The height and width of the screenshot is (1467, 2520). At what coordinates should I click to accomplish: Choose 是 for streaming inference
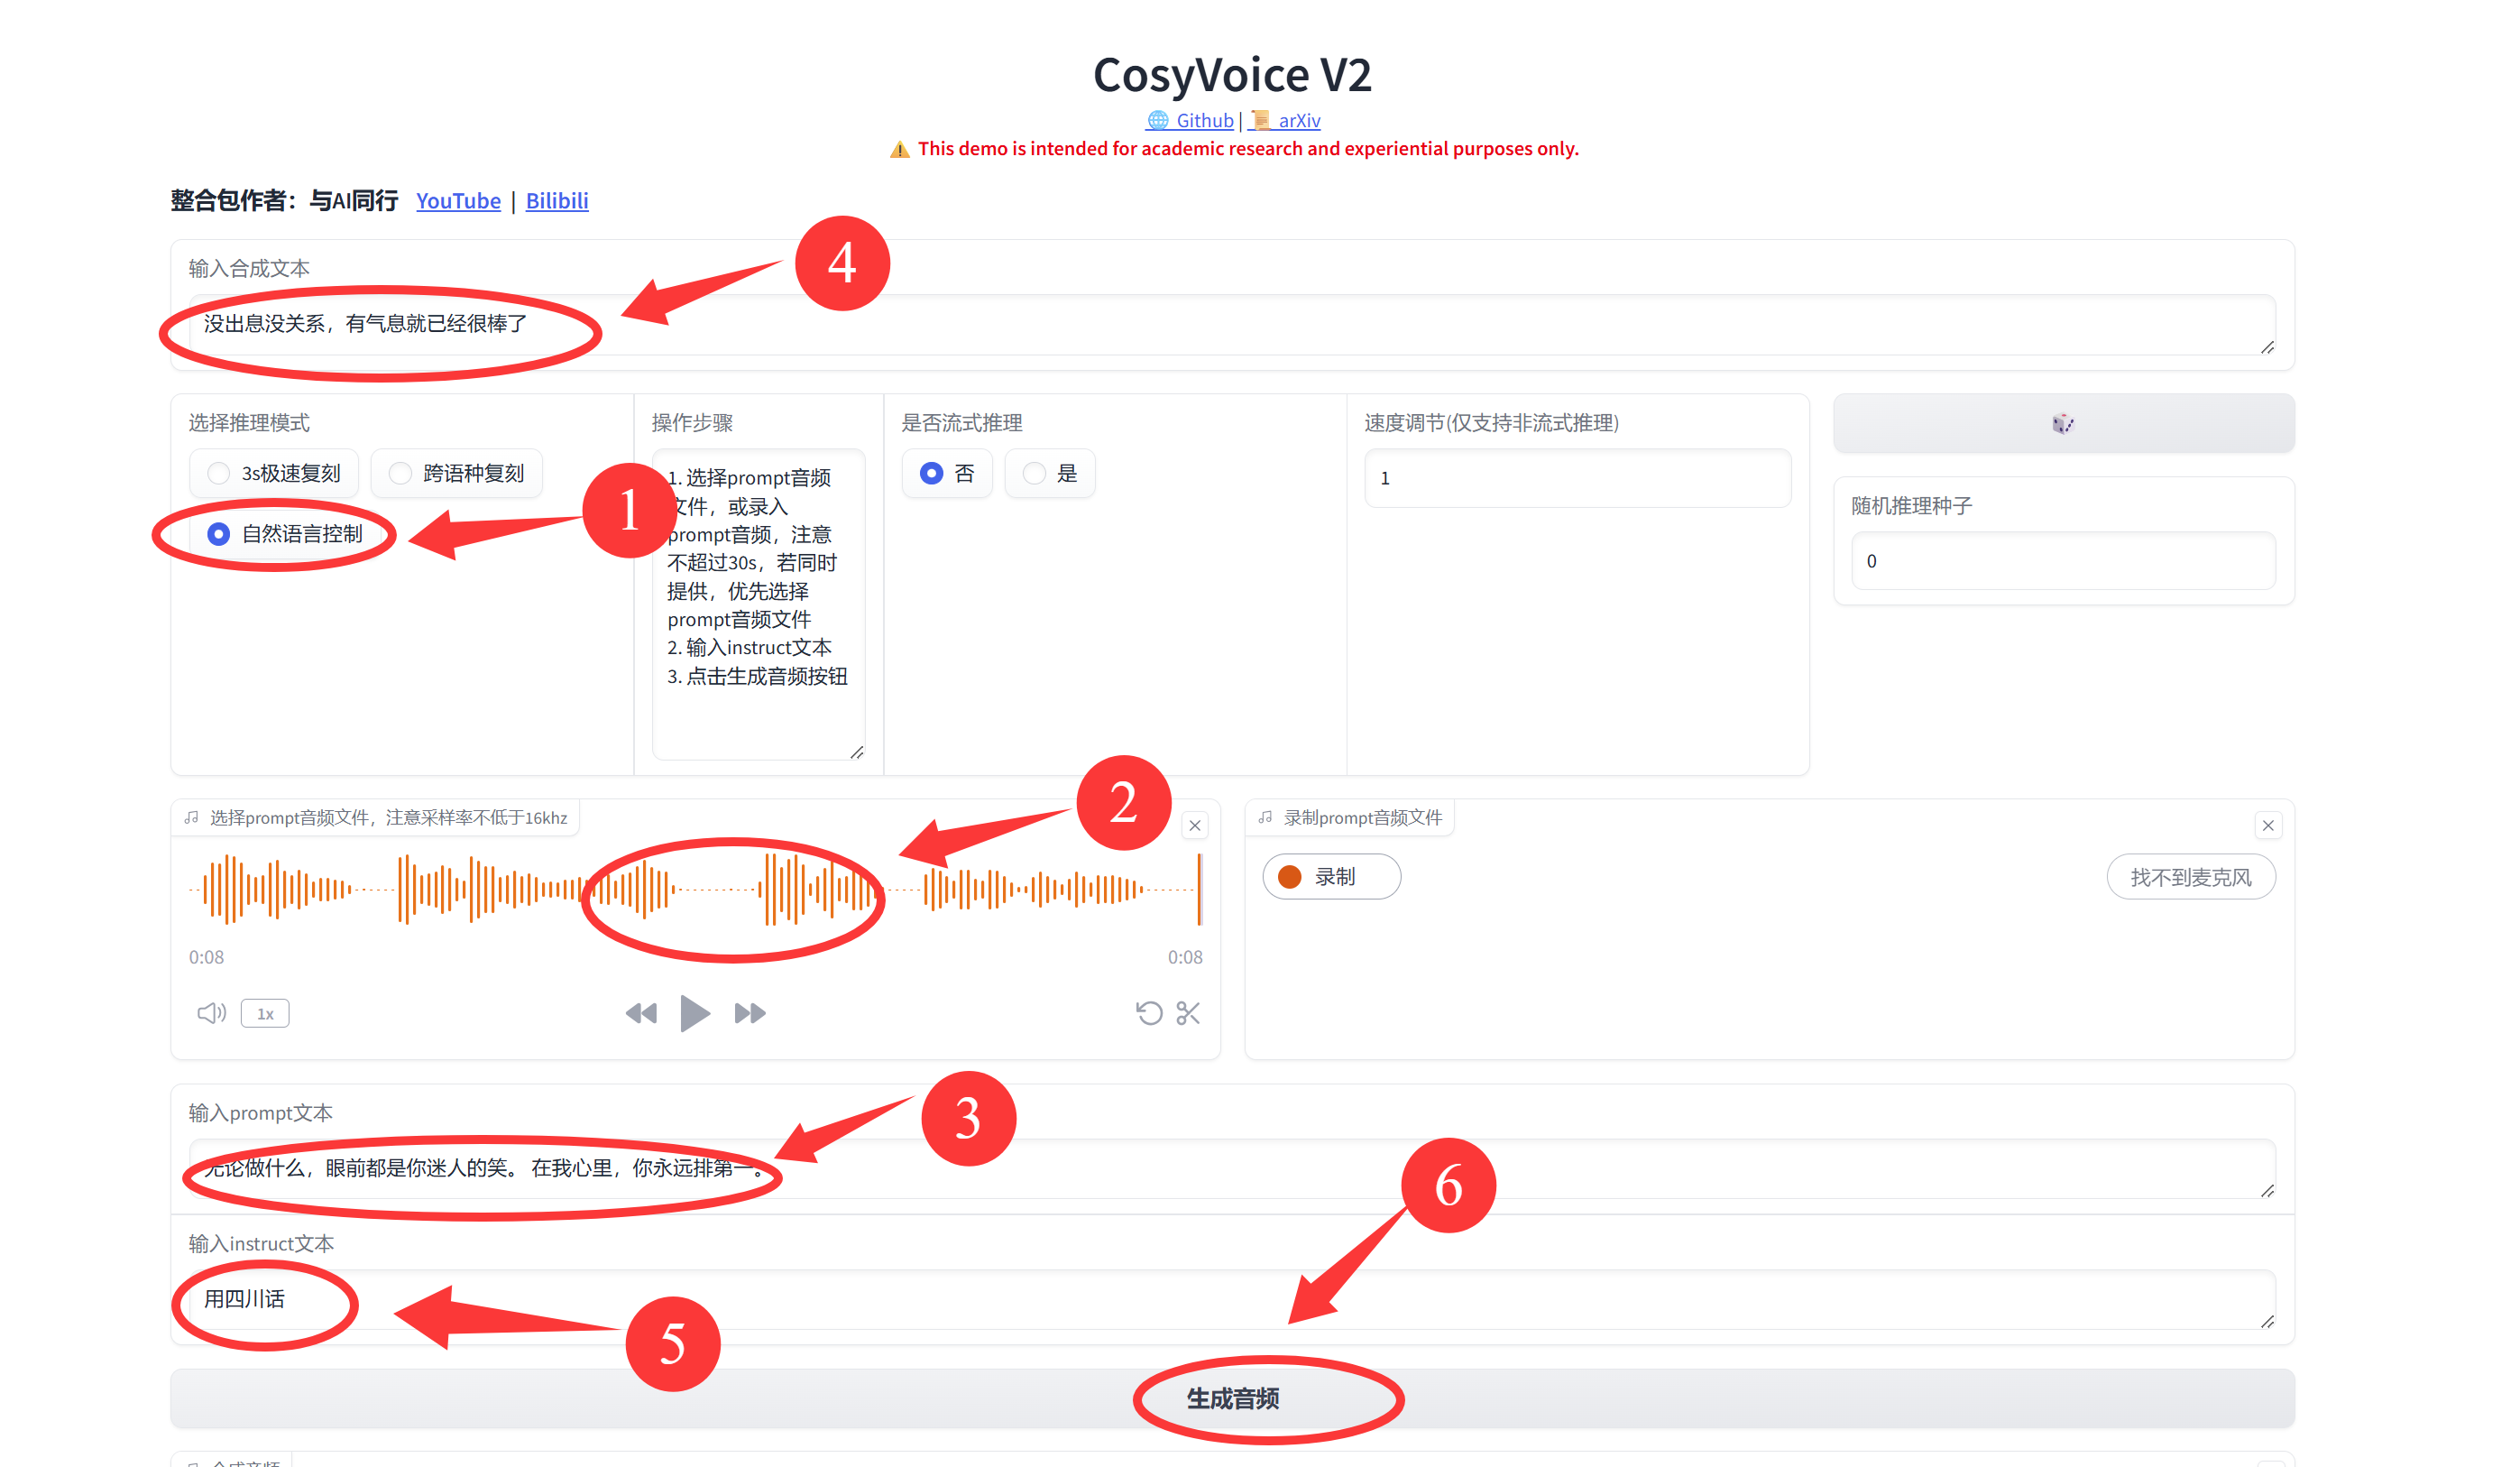point(1050,473)
